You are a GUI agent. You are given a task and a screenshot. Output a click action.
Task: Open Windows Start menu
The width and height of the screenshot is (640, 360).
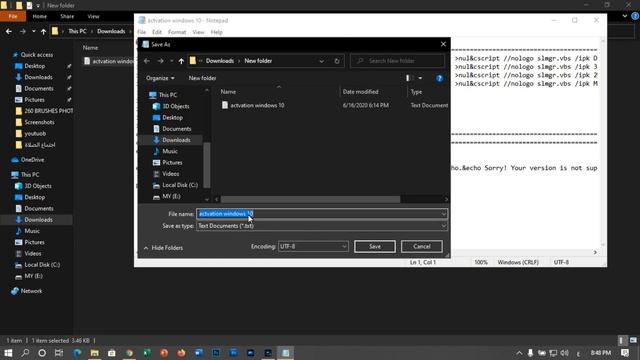[8, 353]
